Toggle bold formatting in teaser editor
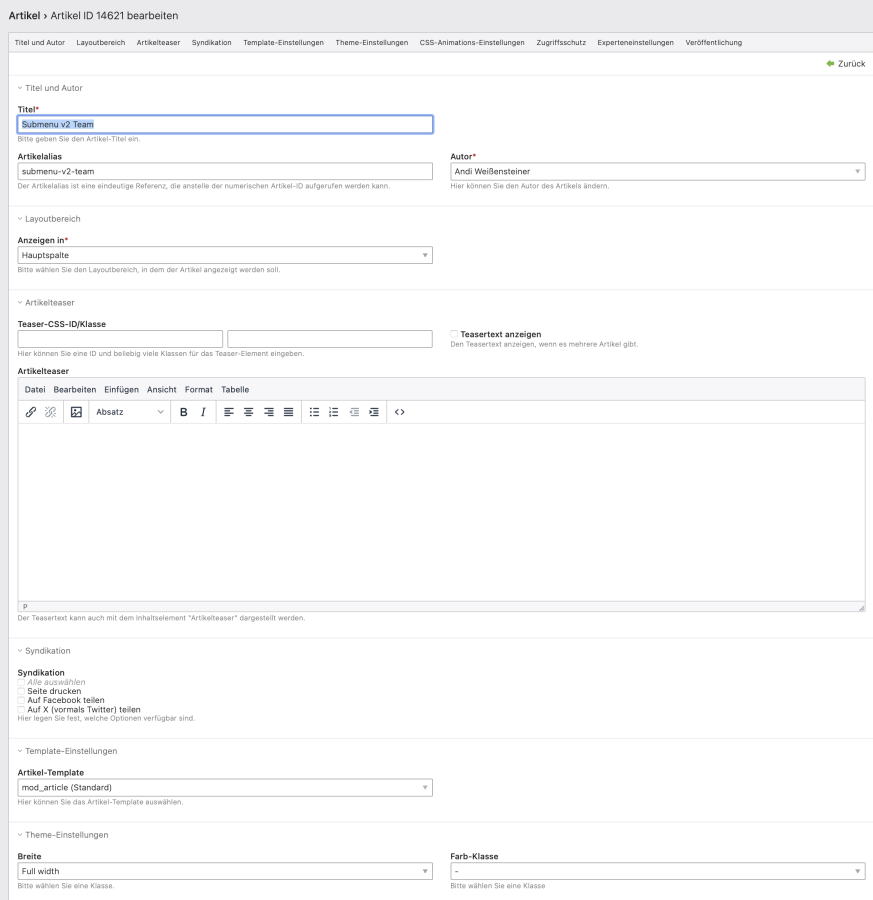Screen dimensions: 873x900 (184, 412)
